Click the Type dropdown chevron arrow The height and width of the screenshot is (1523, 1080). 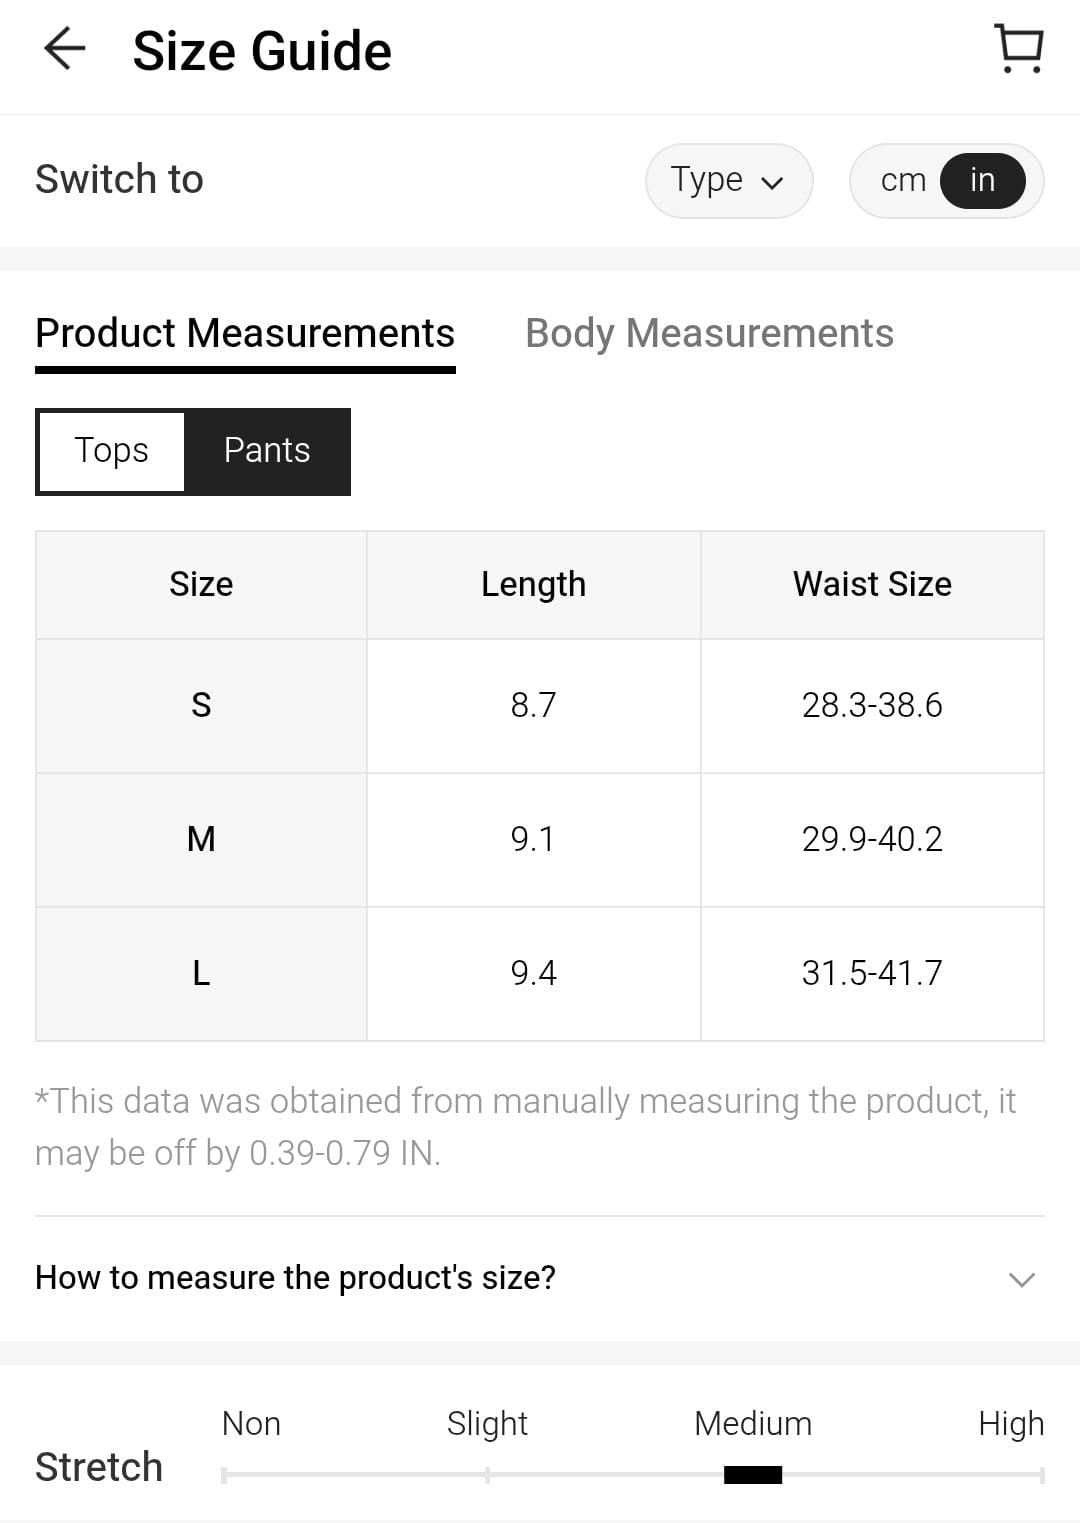point(772,182)
